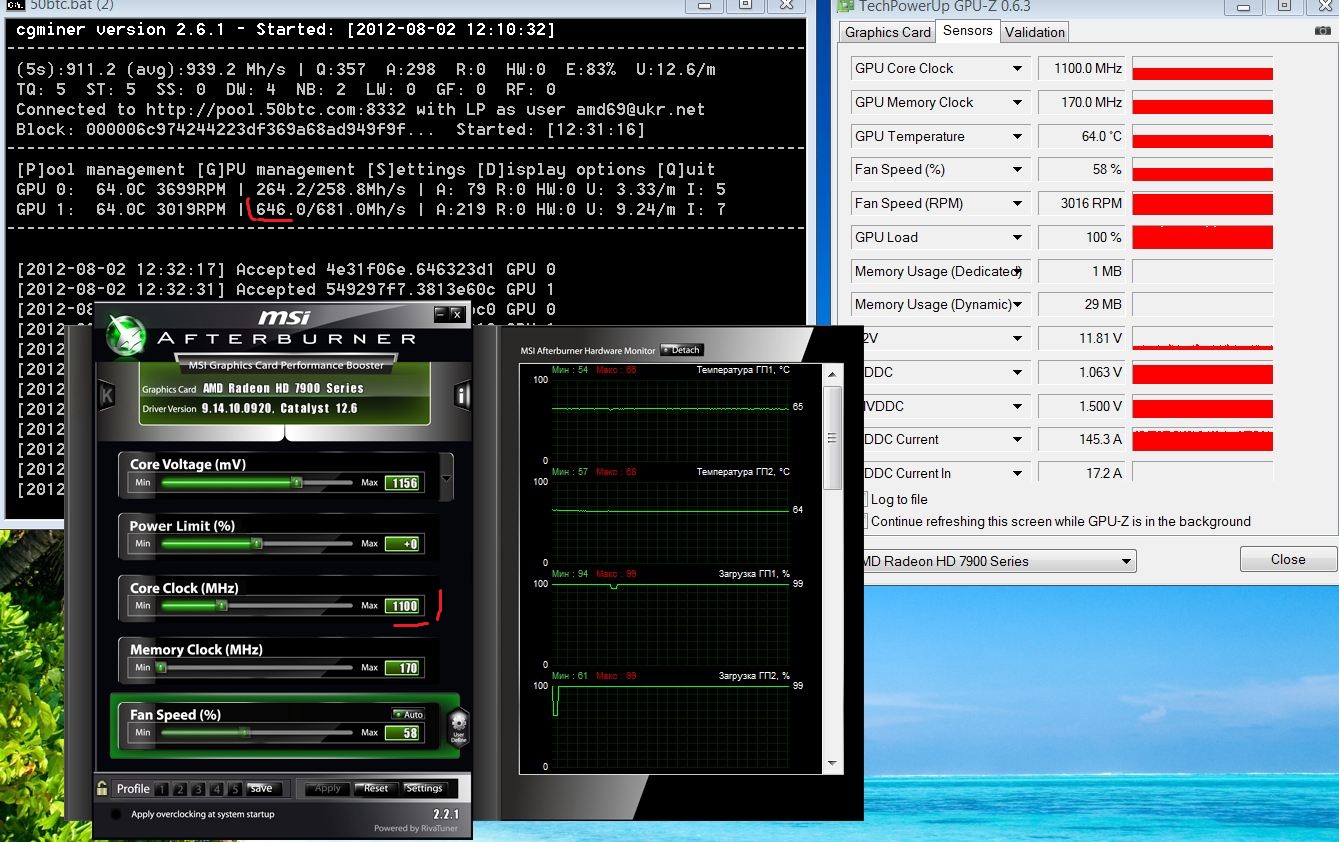The width and height of the screenshot is (1339, 842).
Task: Select profile slot 1 in Afterburner
Action: coord(162,789)
